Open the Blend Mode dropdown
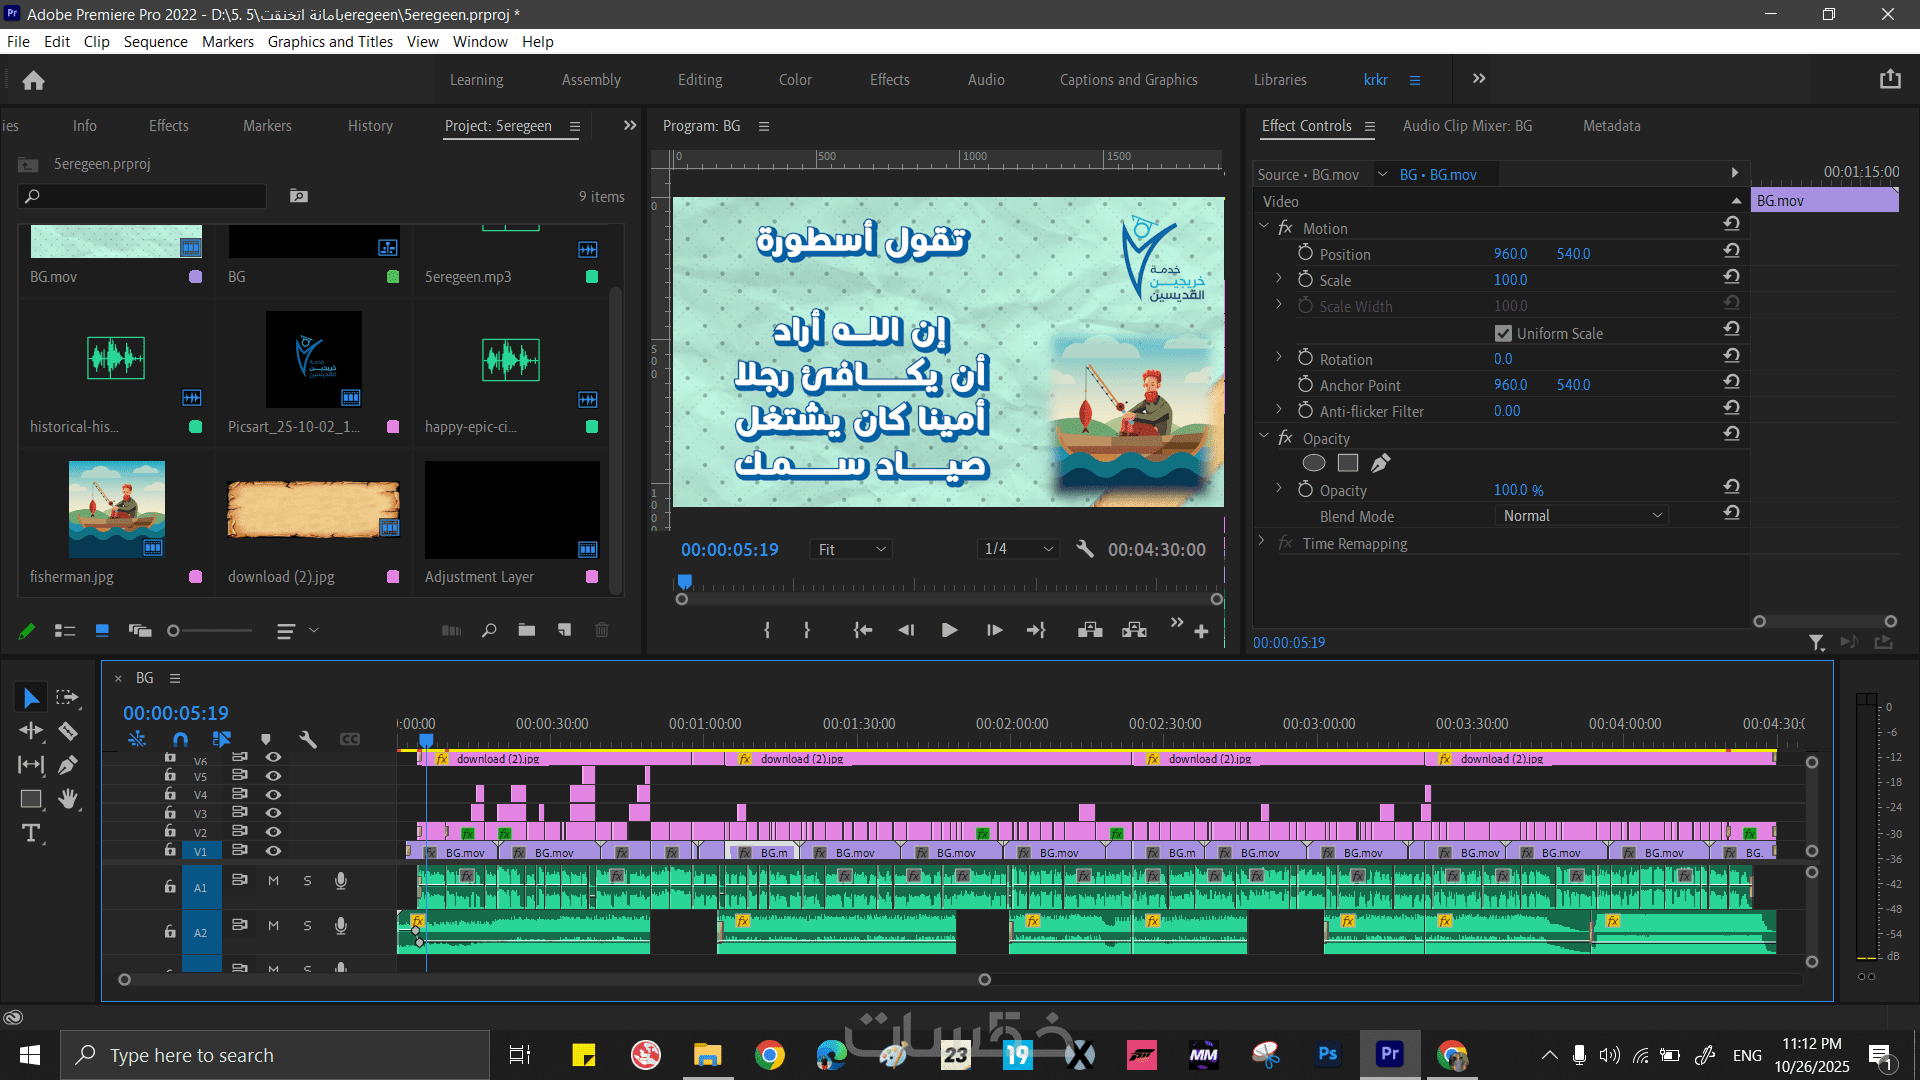 coord(1582,516)
